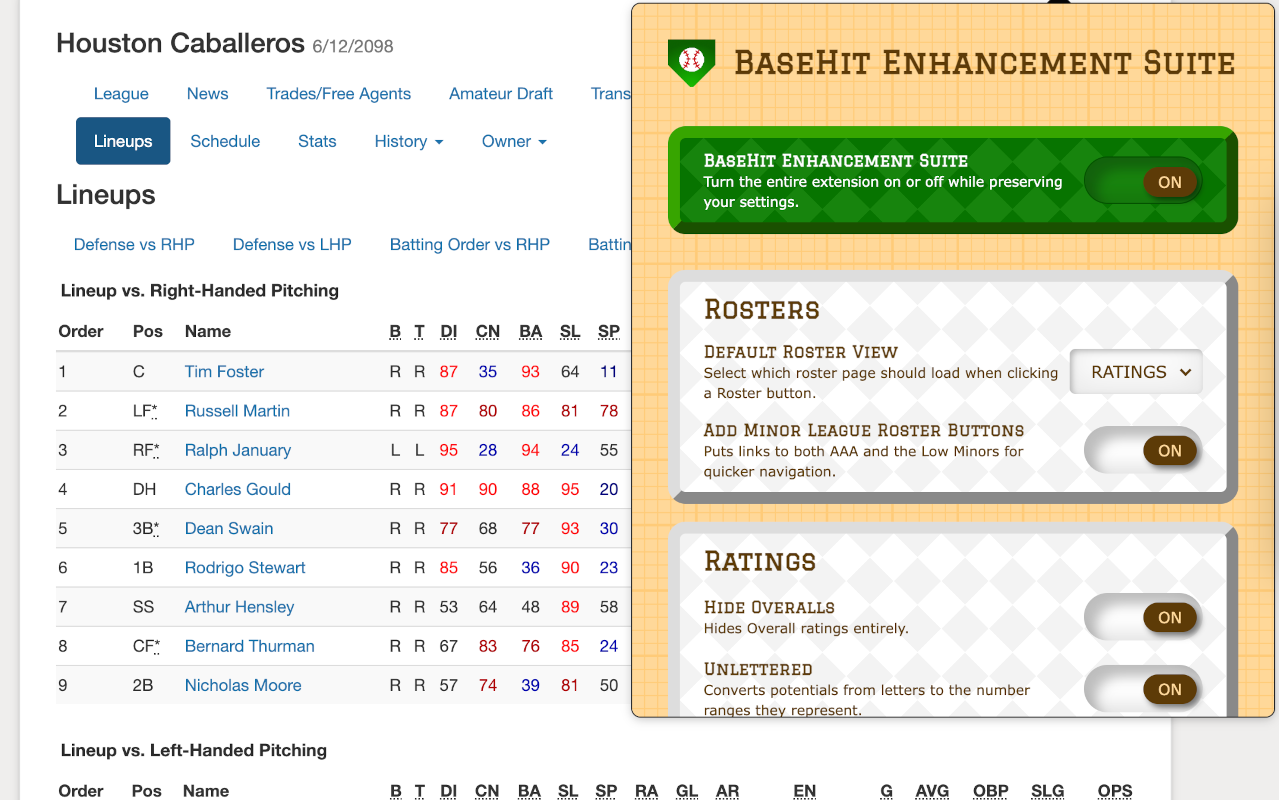Screen dimensions: 1280x800
Task: Open the League navigation item
Action: pos(121,93)
